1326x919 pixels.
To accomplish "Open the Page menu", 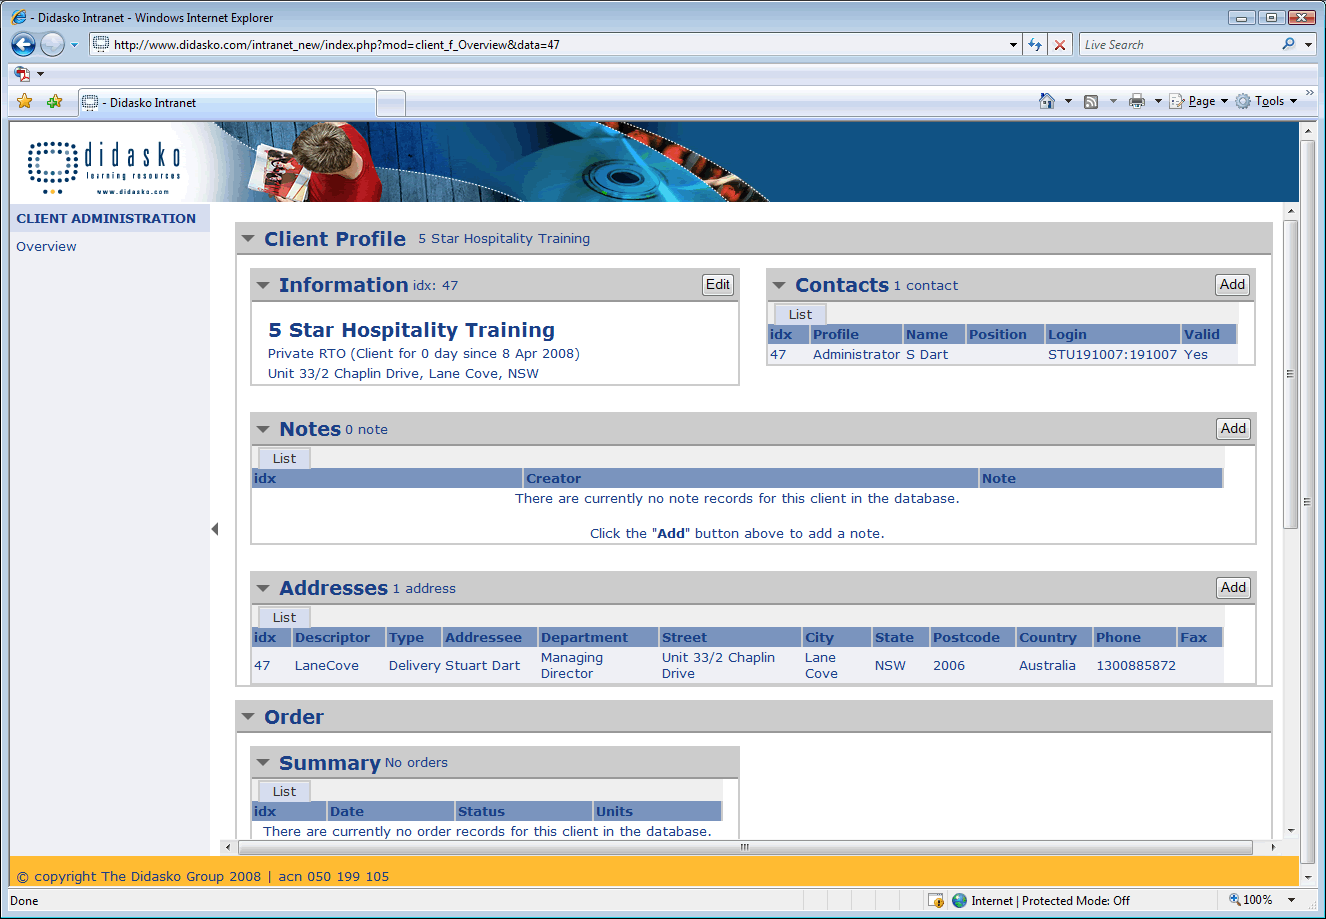I will (x=1200, y=101).
